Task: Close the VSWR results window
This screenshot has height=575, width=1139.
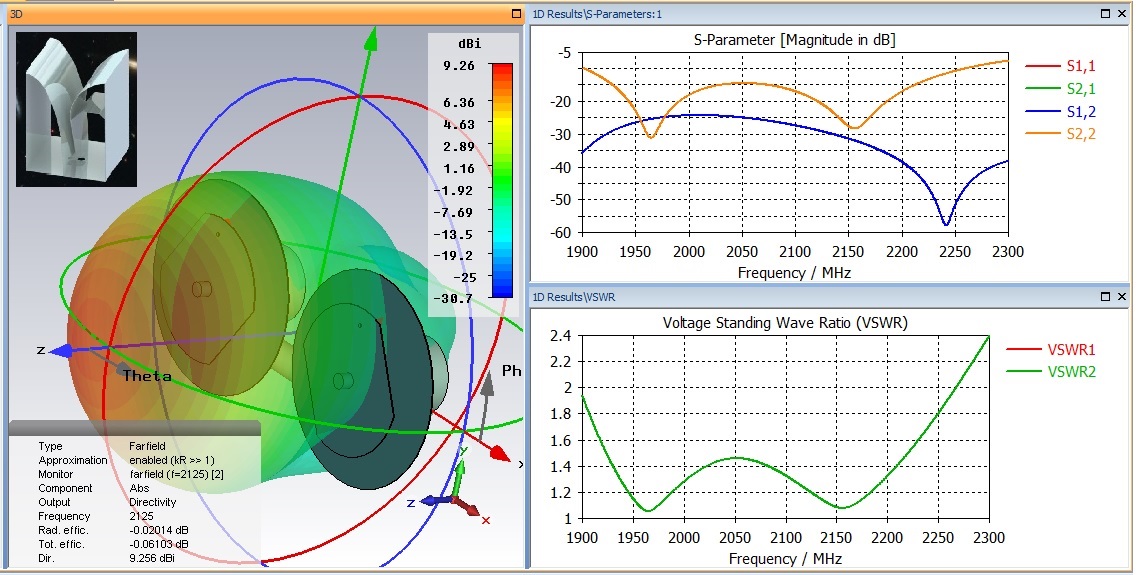Action: point(1122,296)
